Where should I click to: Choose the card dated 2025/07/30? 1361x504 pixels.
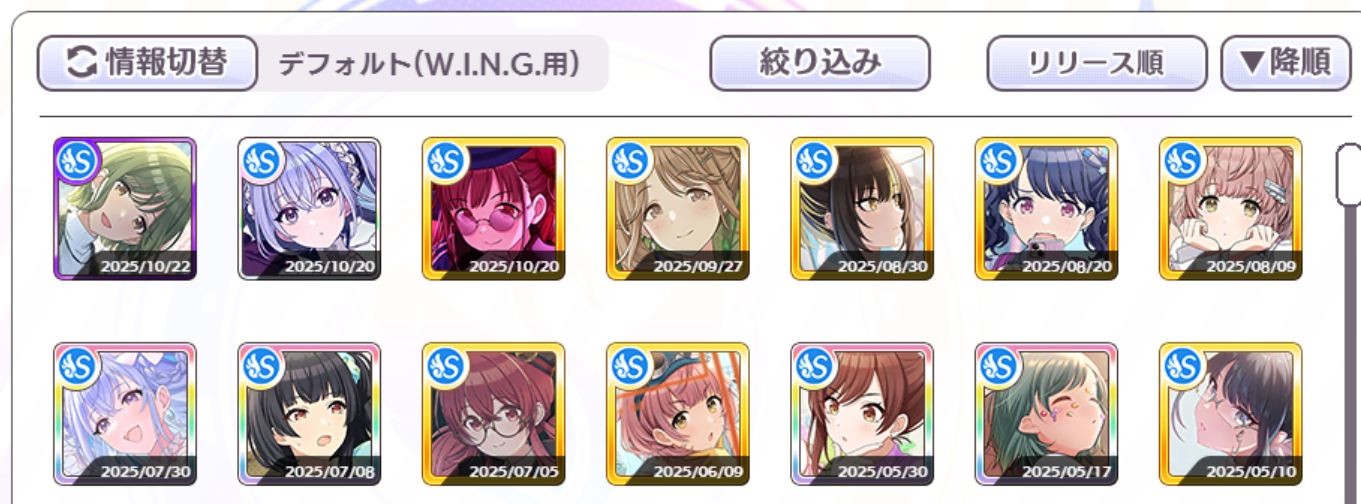point(125,414)
